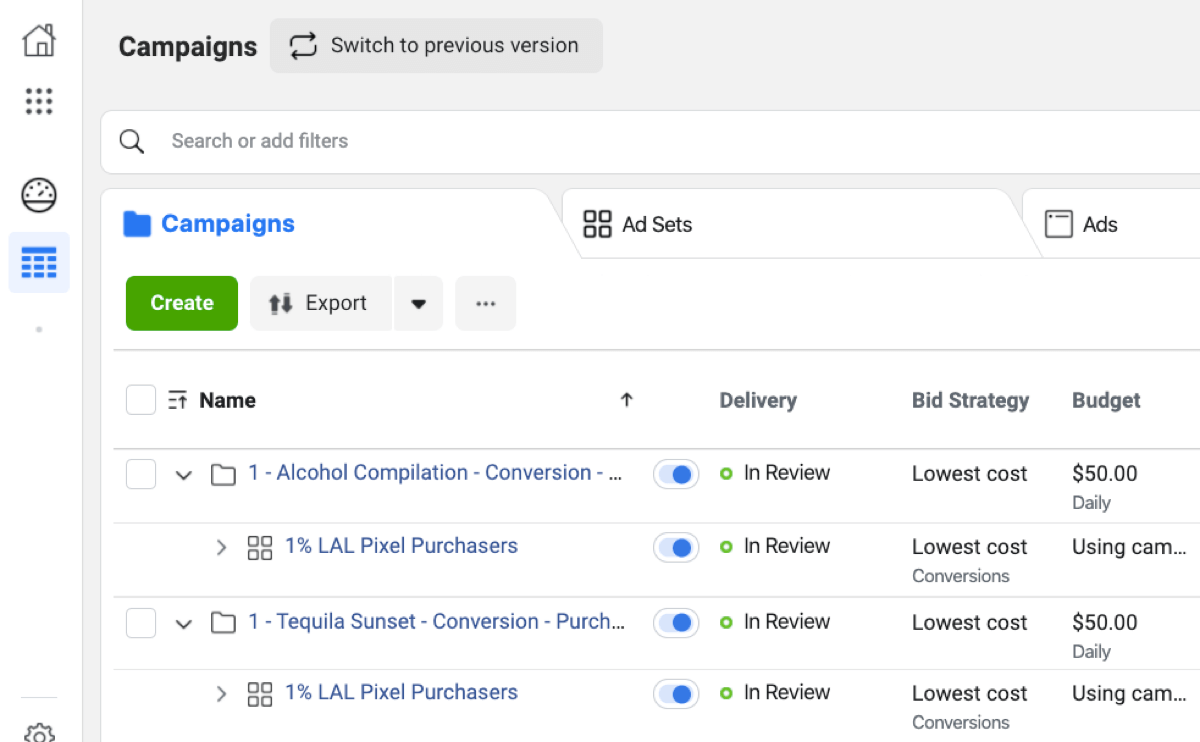Click the search magnifier icon

[132, 141]
